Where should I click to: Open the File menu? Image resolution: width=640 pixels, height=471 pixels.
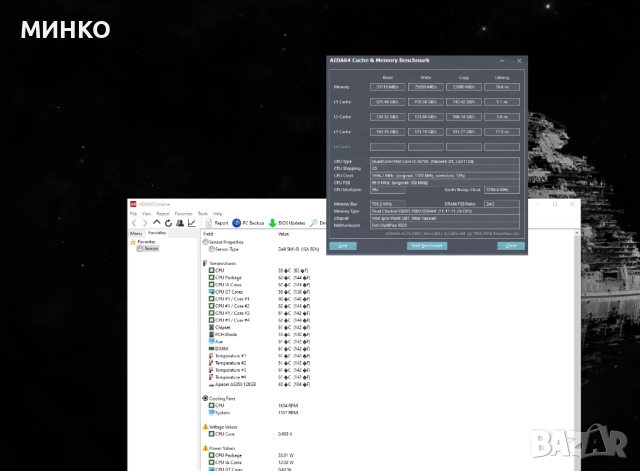click(134, 213)
